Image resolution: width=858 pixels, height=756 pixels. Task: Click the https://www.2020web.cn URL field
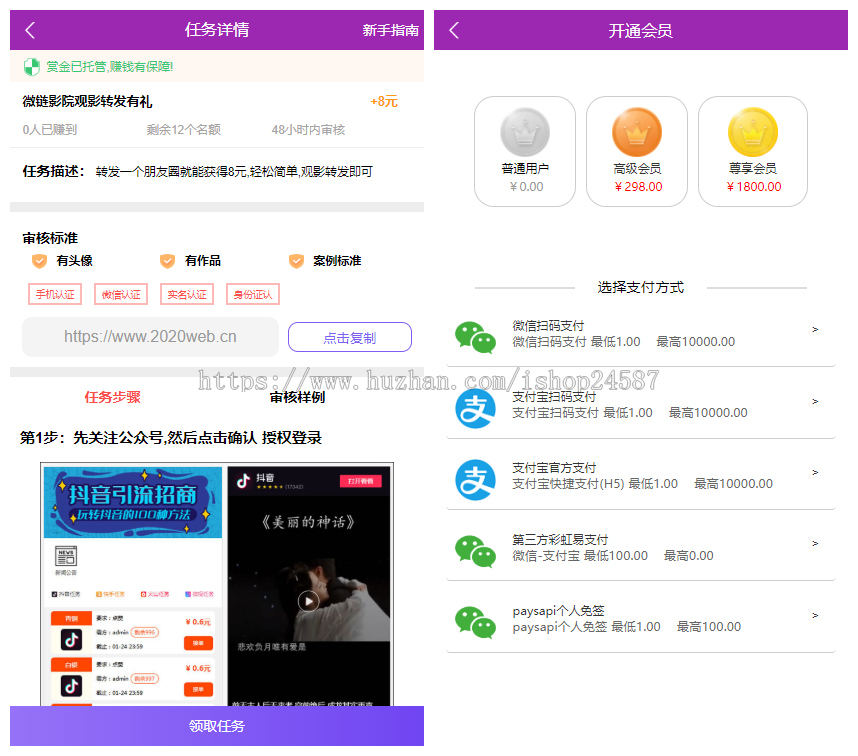pyautogui.click(x=150, y=337)
